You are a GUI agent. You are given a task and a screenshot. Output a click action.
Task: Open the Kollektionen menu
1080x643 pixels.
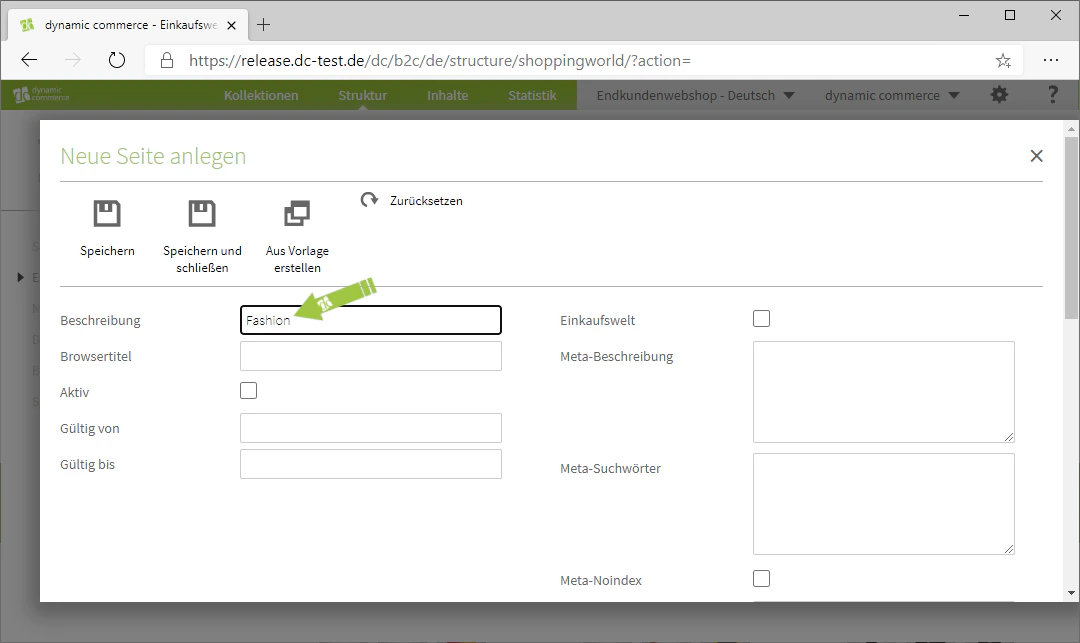(261, 96)
